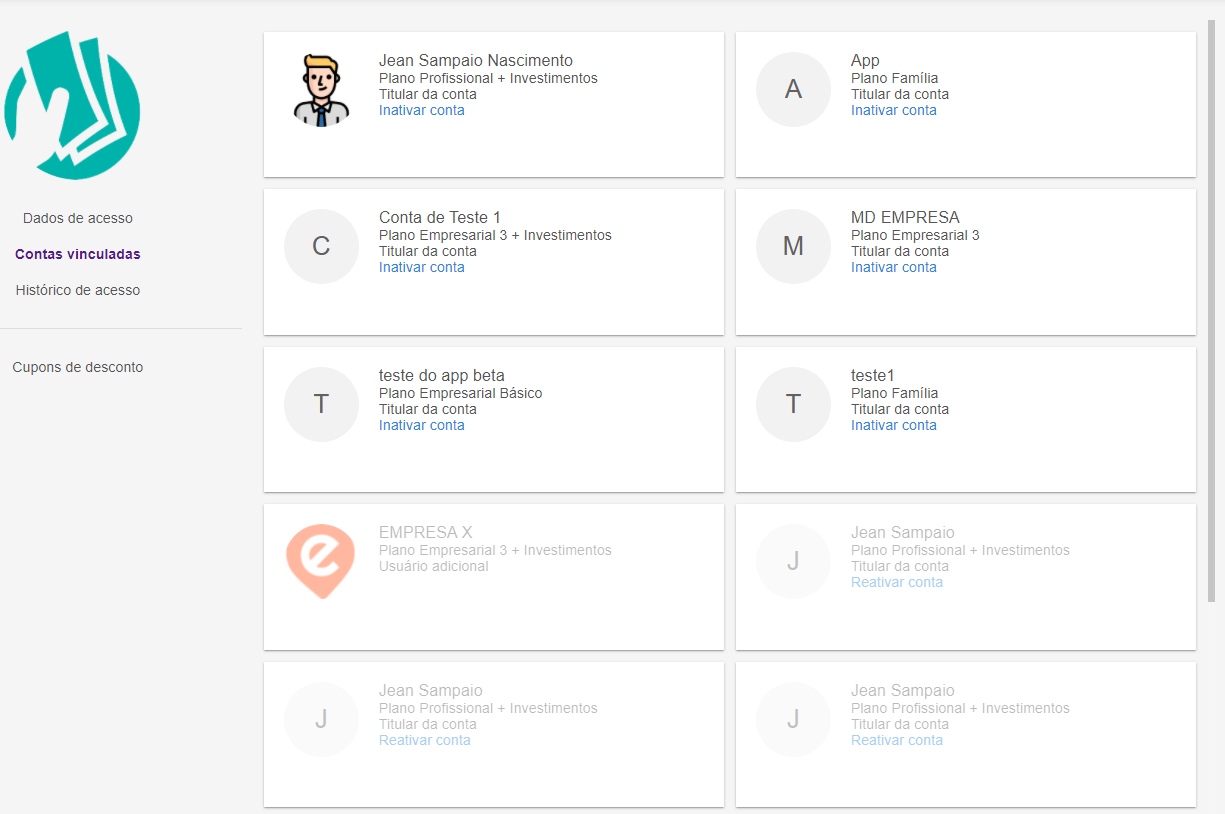Screen dimensions: 1225x814
Task: Open Cupons de desconto section
Action: click(78, 367)
